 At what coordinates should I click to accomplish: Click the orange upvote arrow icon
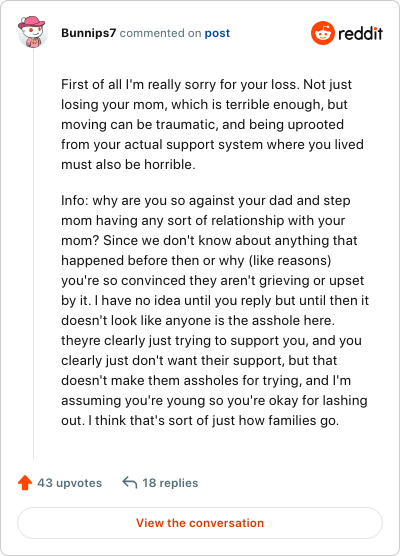[x=25, y=483]
